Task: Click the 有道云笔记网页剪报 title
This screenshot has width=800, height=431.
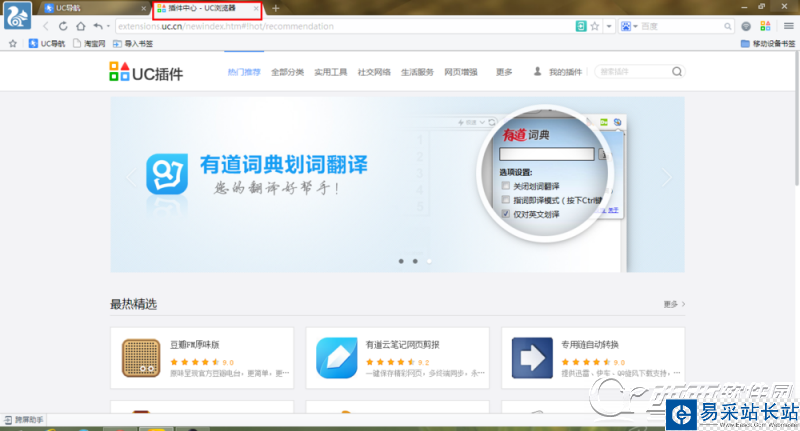Action: (403, 345)
